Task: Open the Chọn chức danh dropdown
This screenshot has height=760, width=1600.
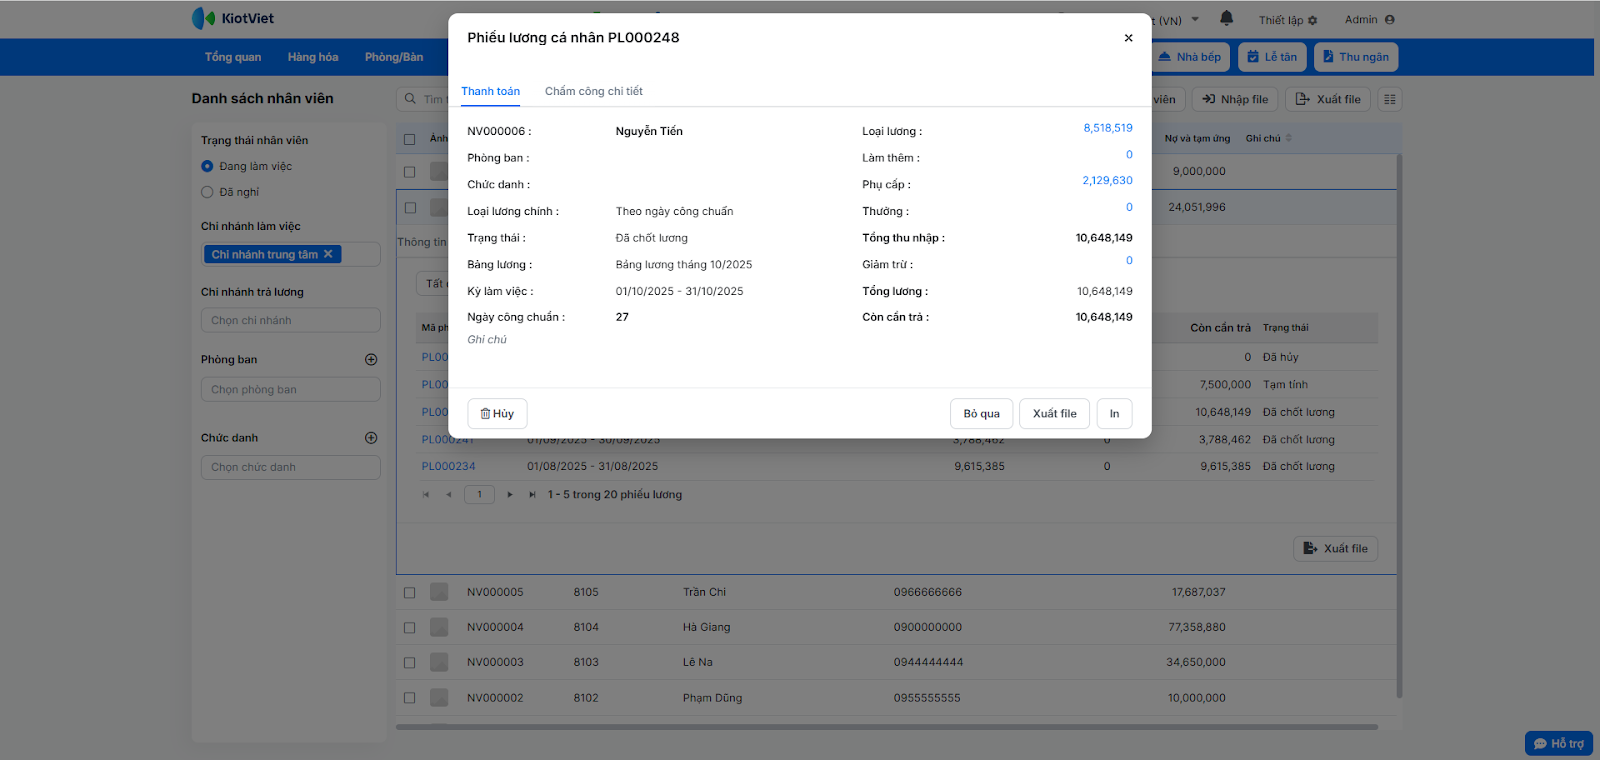Action: 291,467
